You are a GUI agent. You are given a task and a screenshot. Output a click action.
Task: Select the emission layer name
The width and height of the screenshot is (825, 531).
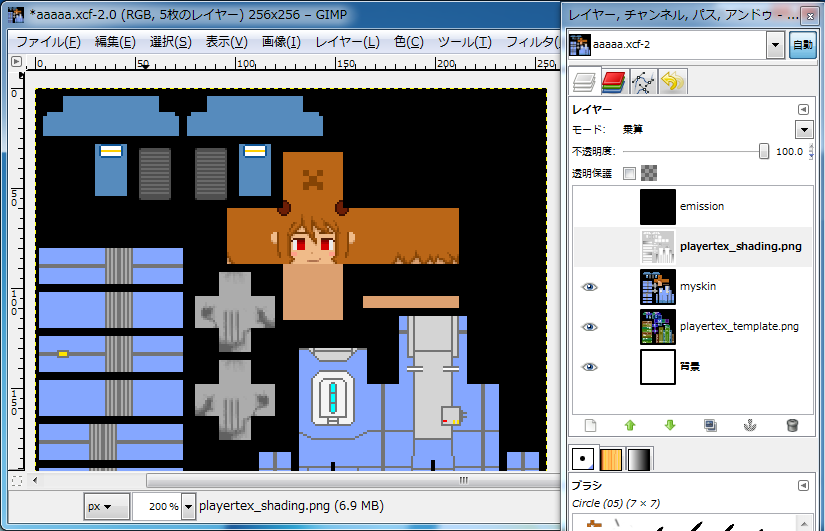pos(702,206)
